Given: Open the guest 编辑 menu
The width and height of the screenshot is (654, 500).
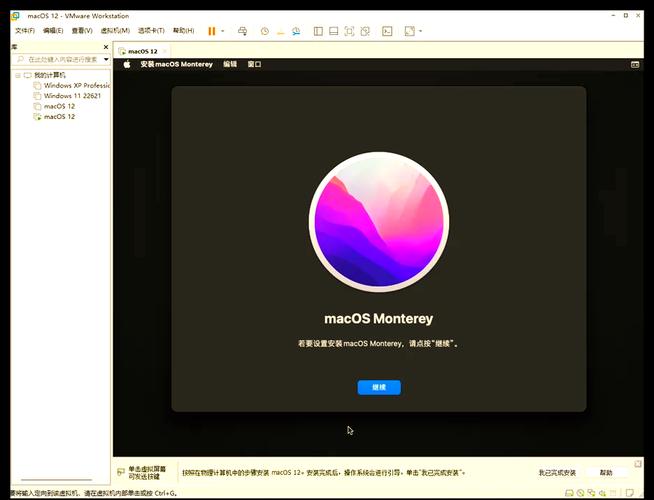Looking at the screenshot, I should pyautogui.click(x=230, y=64).
